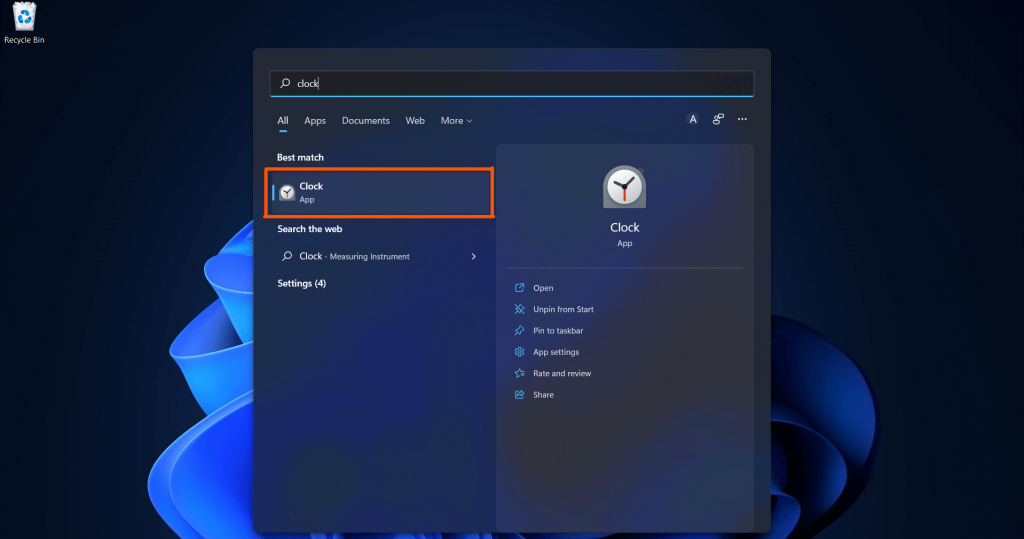Open the three-dots options menu
This screenshot has height=539, width=1024.
(742, 119)
